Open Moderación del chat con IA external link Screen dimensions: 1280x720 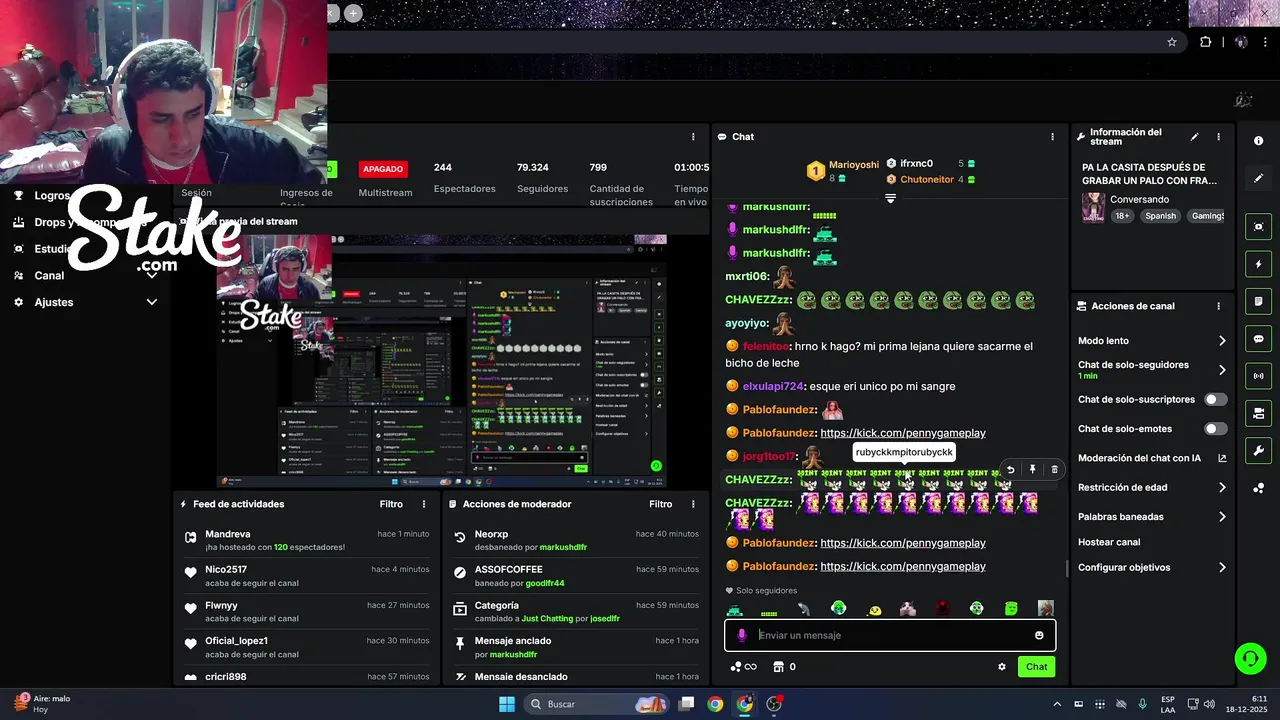1222,458
